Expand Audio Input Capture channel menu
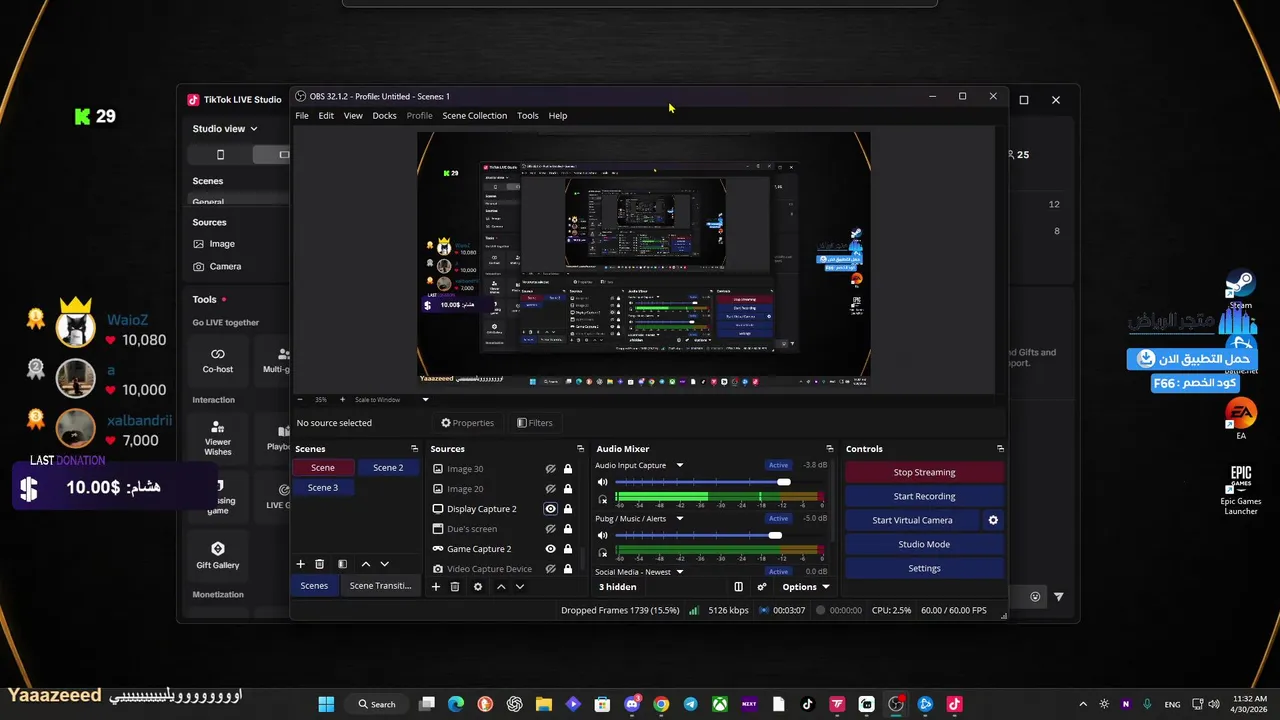The width and height of the screenshot is (1280, 720). (679, 465)
